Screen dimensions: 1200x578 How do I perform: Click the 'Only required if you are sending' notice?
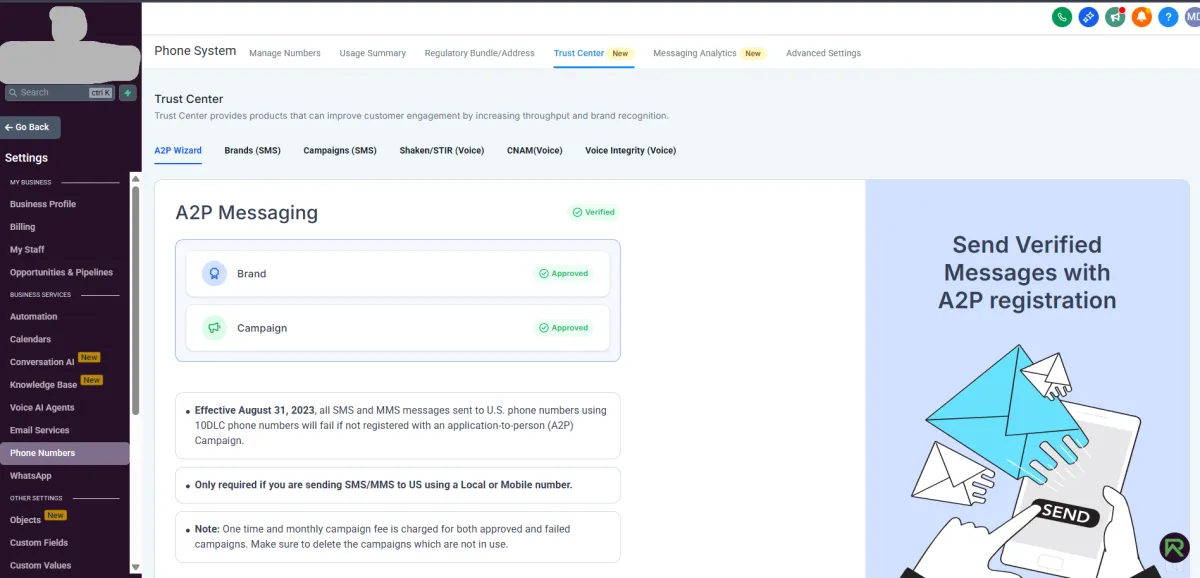(x=397, y=485)
